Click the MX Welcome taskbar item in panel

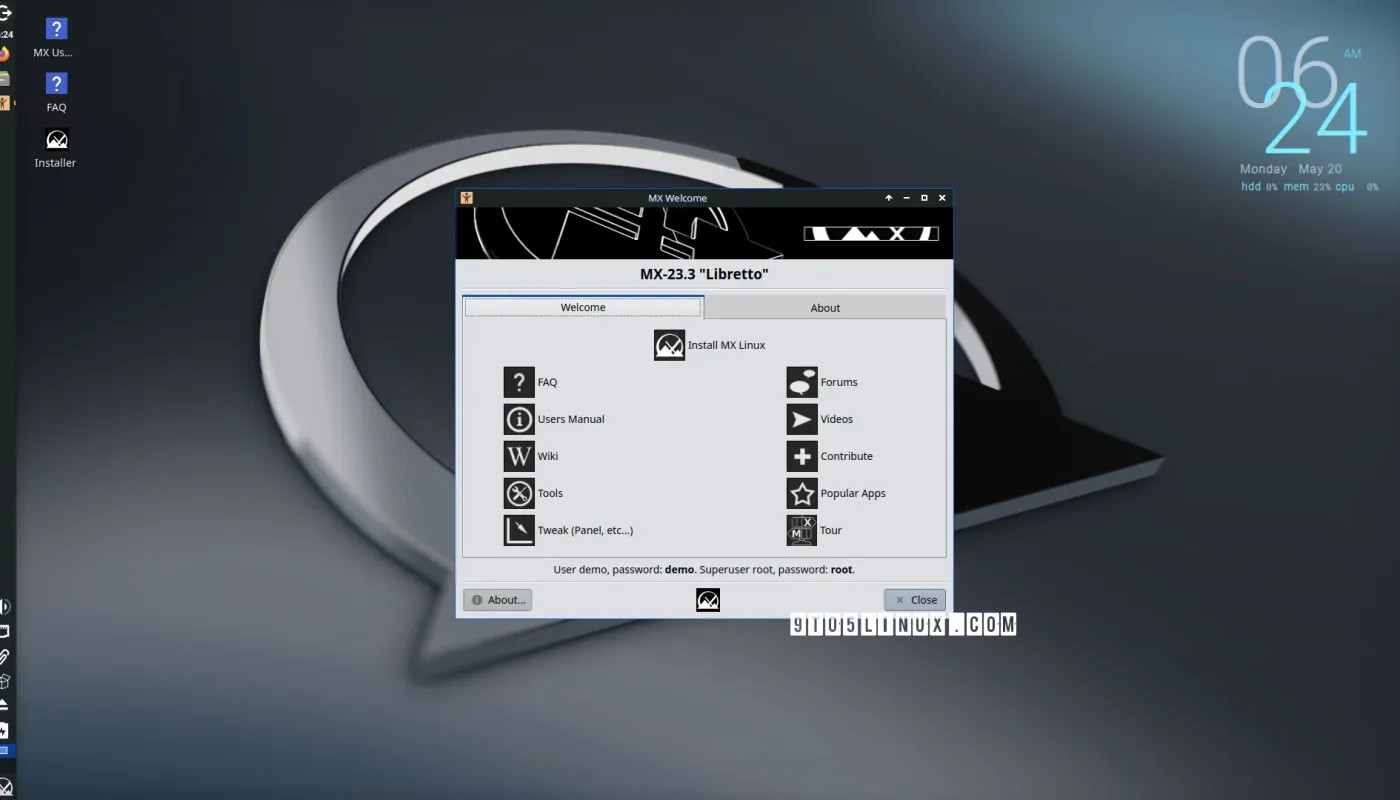coord(5,102)
